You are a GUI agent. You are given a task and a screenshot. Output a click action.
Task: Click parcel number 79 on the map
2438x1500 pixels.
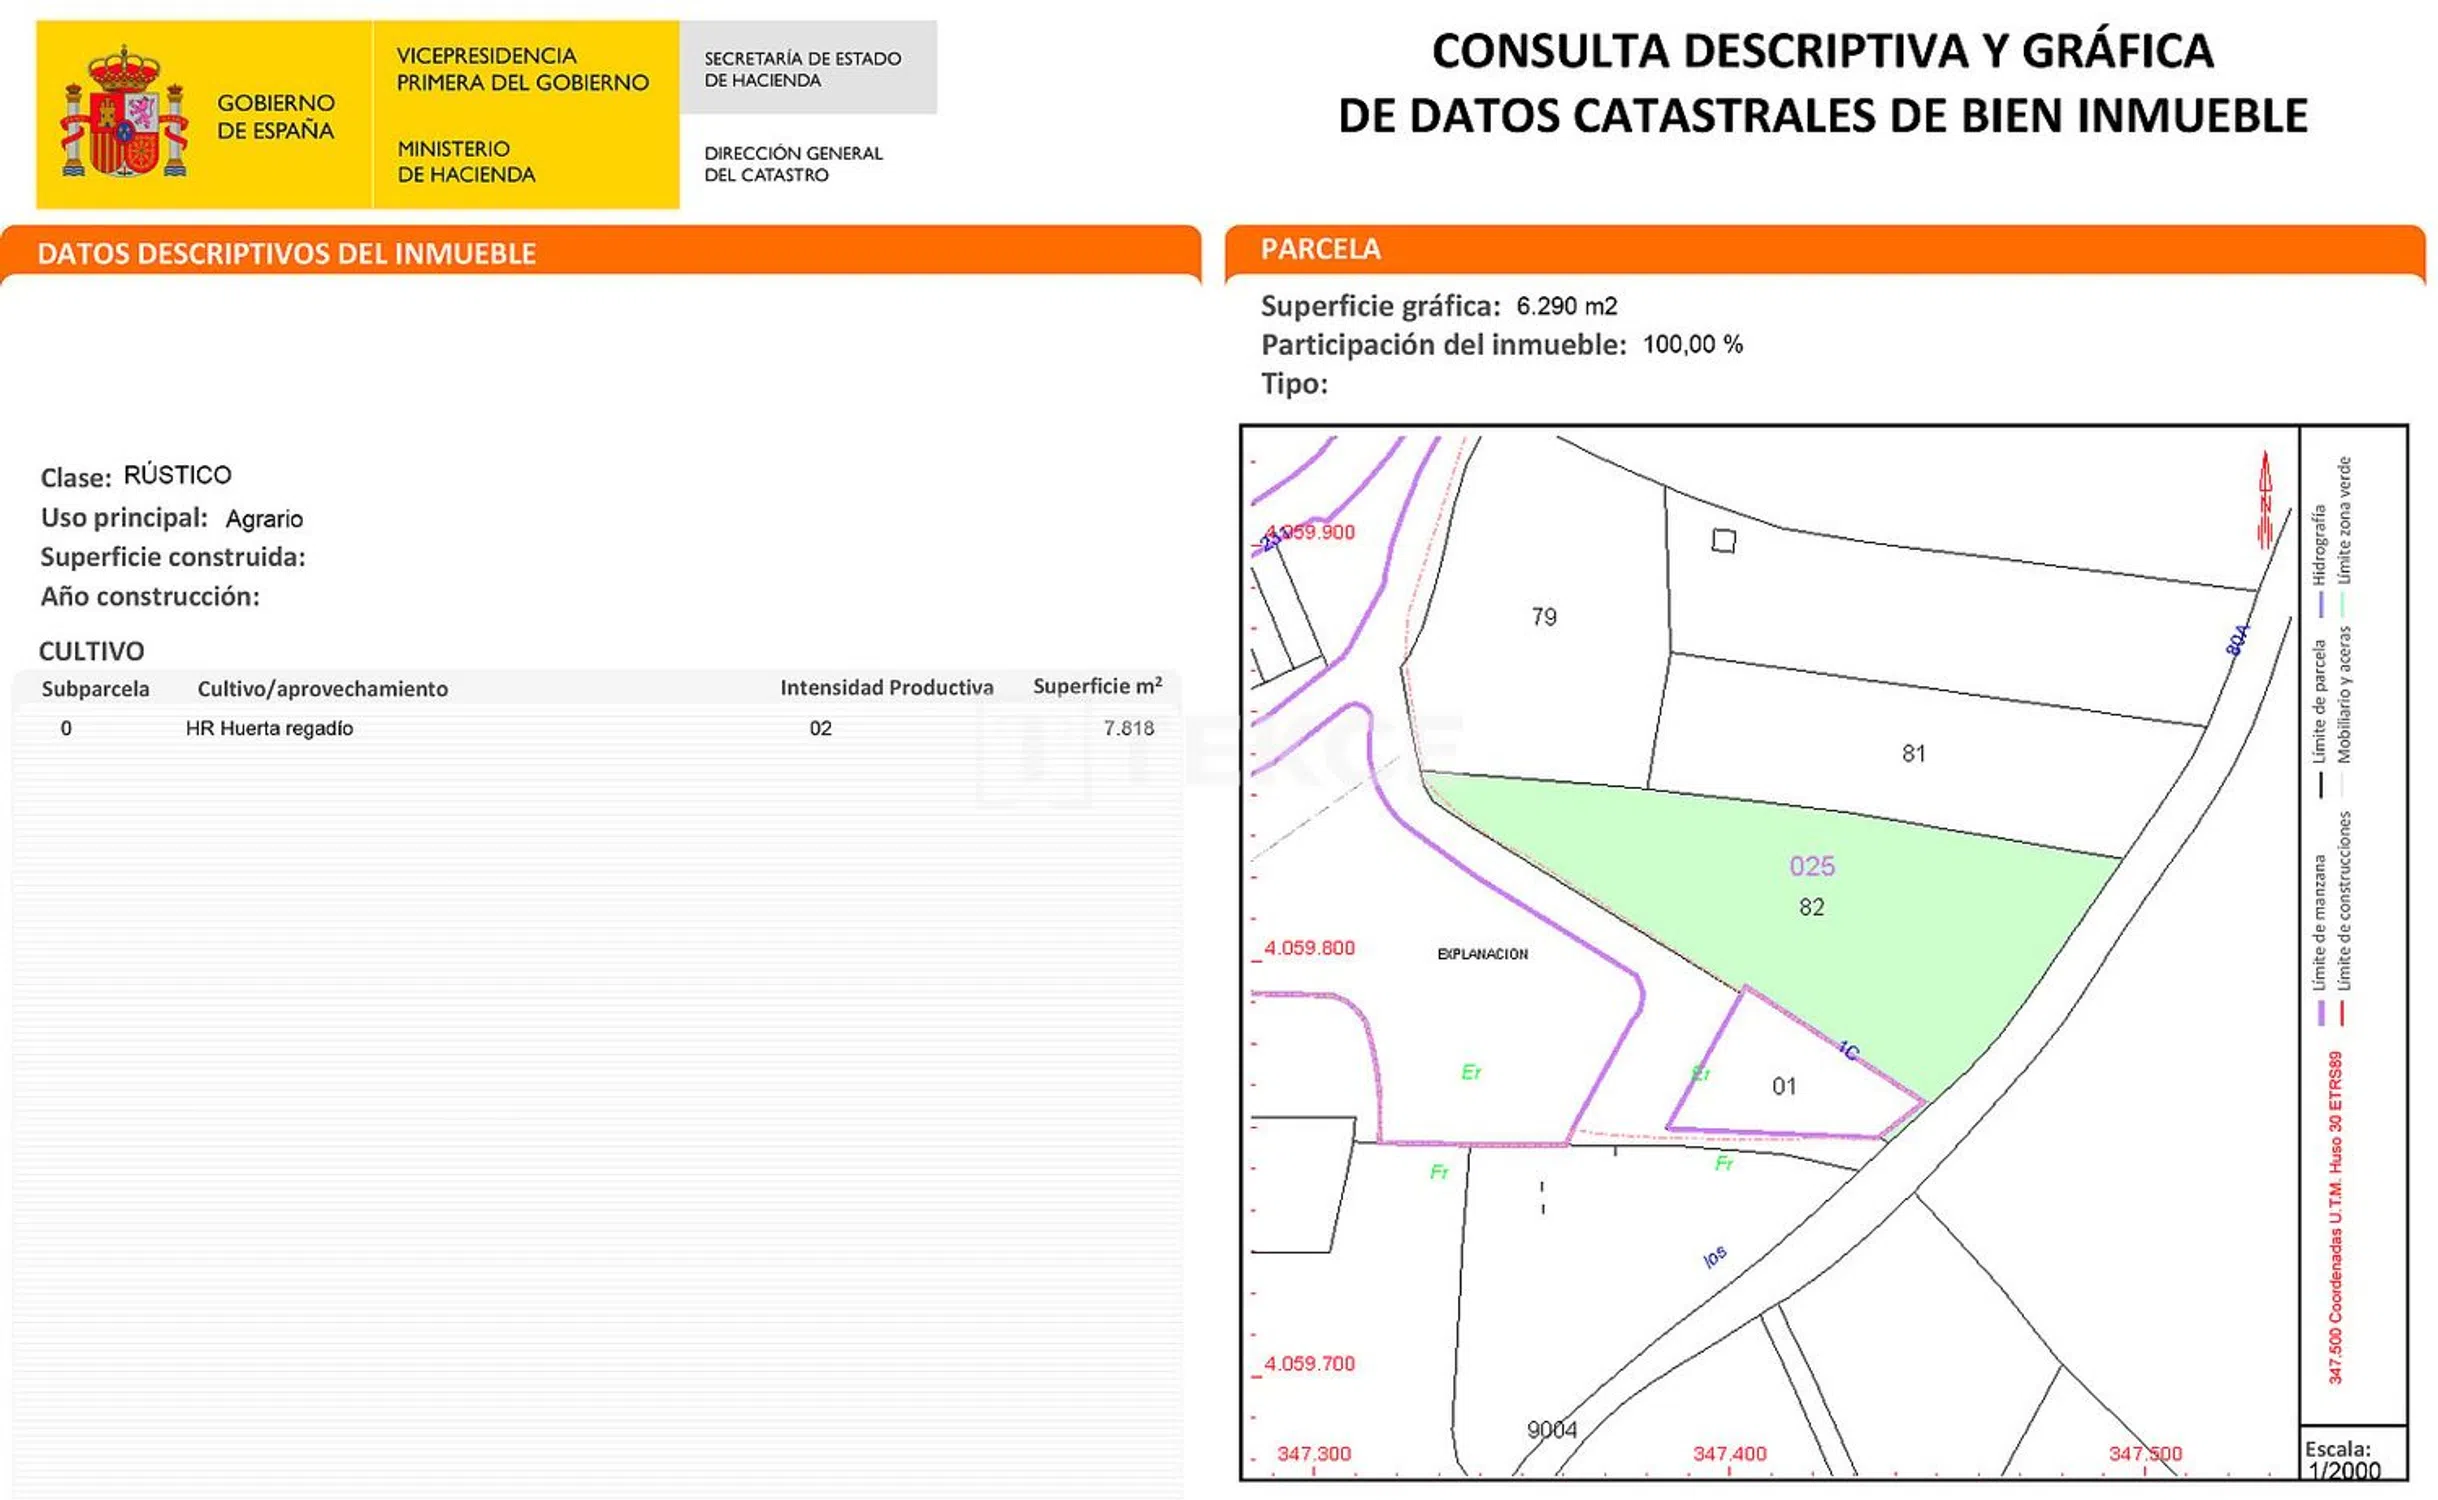[1543, 617]
